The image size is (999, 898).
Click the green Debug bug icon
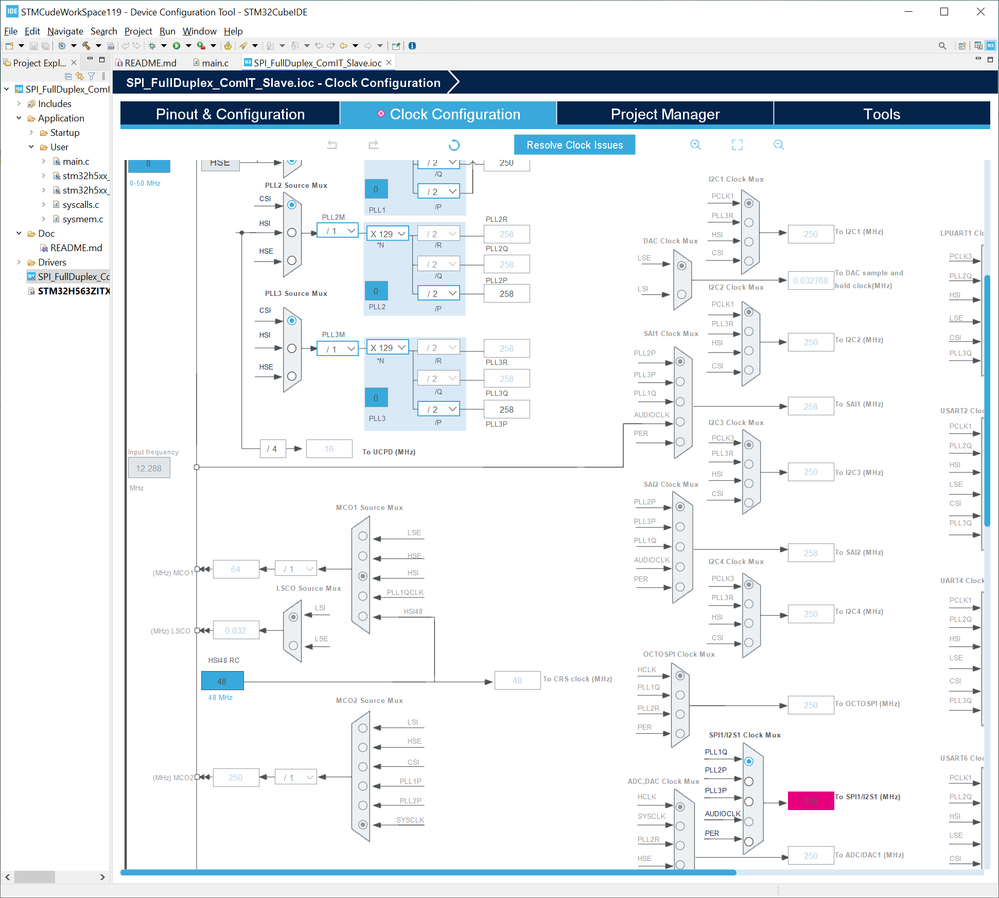[152, 46]
